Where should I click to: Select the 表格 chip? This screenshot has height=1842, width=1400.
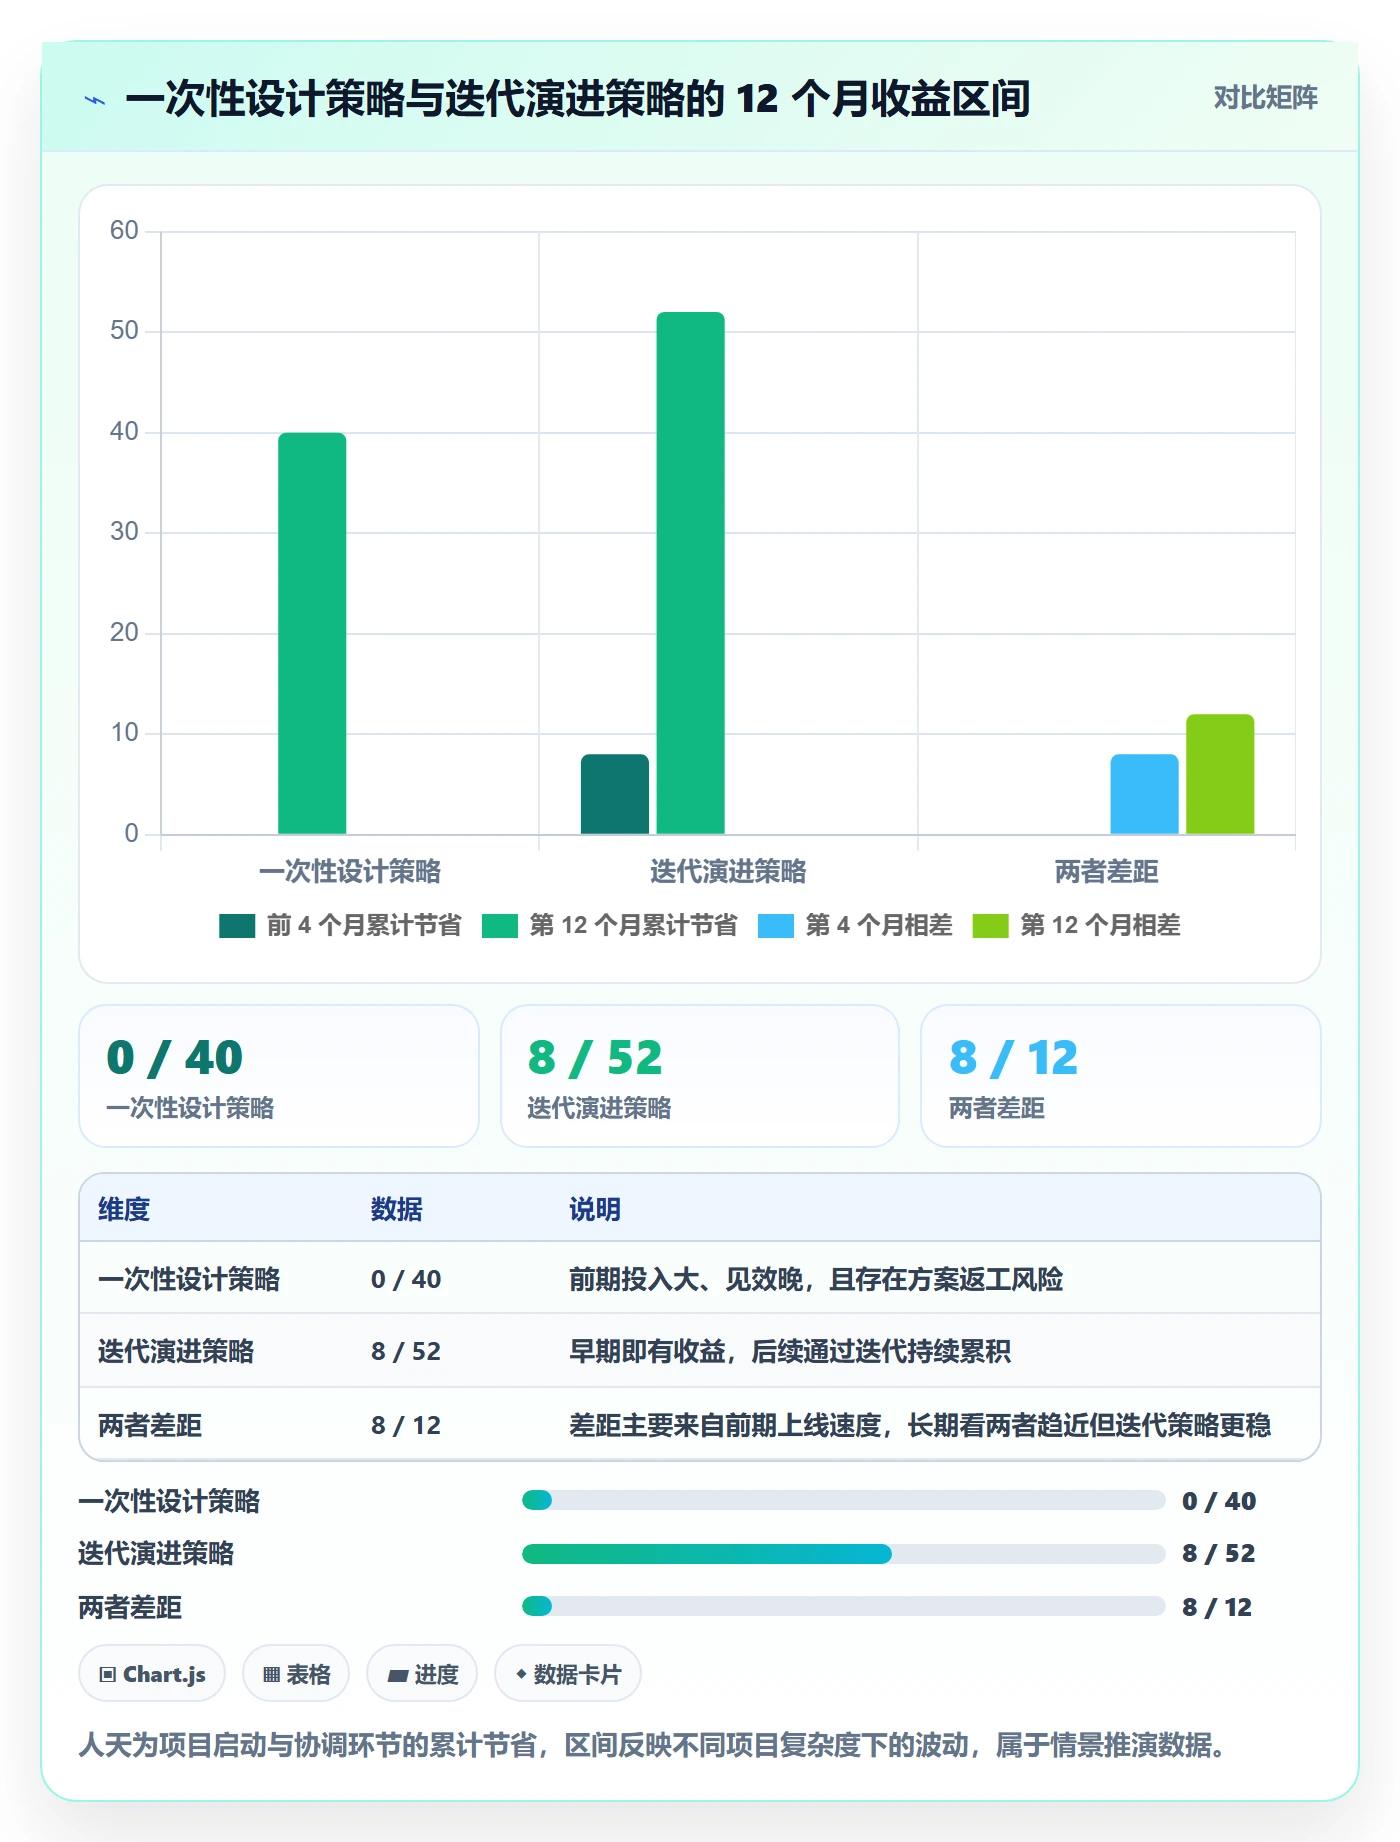pos(296,1674)
